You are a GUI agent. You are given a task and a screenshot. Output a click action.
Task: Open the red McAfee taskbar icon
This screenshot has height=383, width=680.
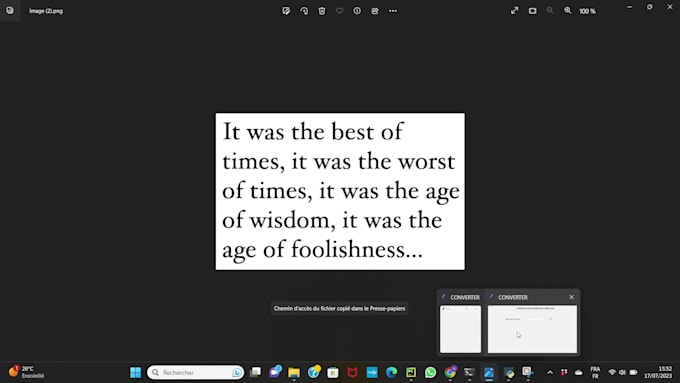point(353,372)
